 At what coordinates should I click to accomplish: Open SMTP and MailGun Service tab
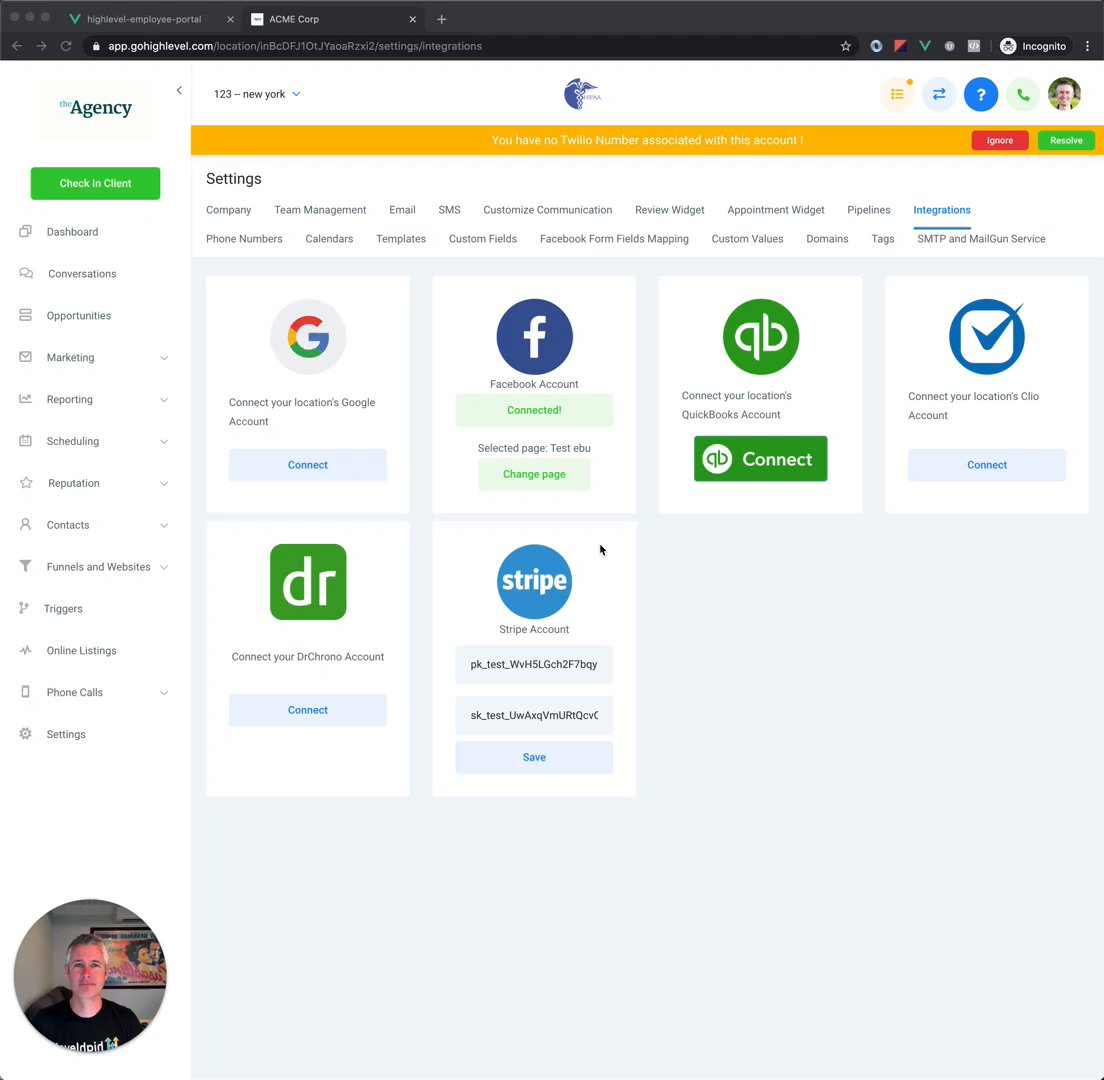[x=981, y=239]
